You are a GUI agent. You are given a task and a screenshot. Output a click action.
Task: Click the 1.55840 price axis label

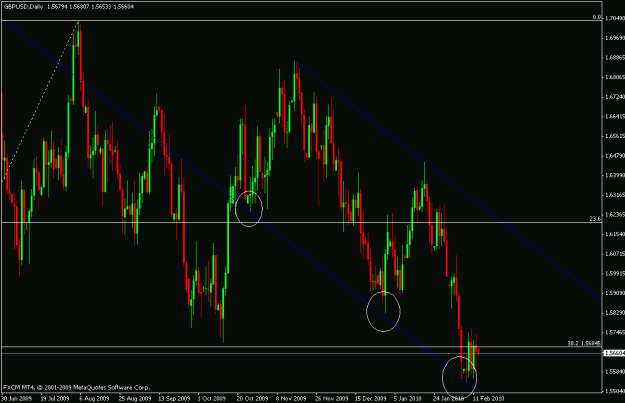(x=615, y=372)
